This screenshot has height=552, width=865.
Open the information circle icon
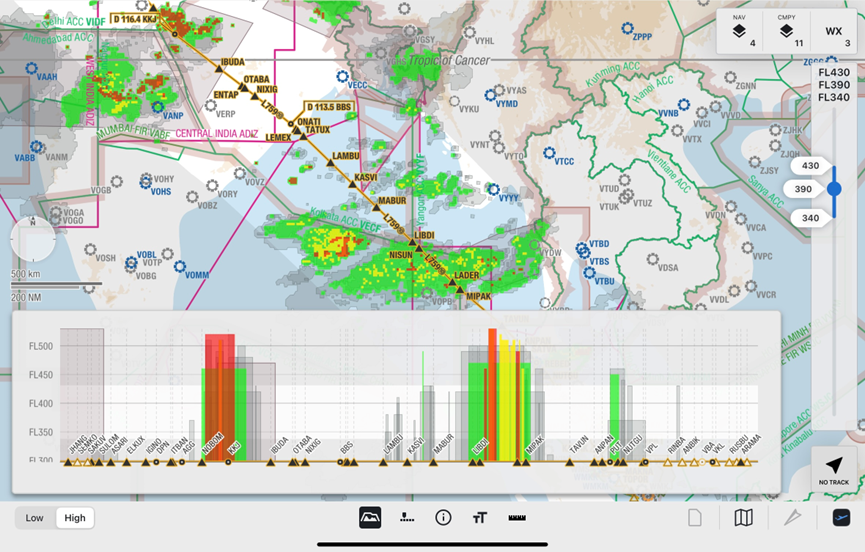tap(444, 518)
